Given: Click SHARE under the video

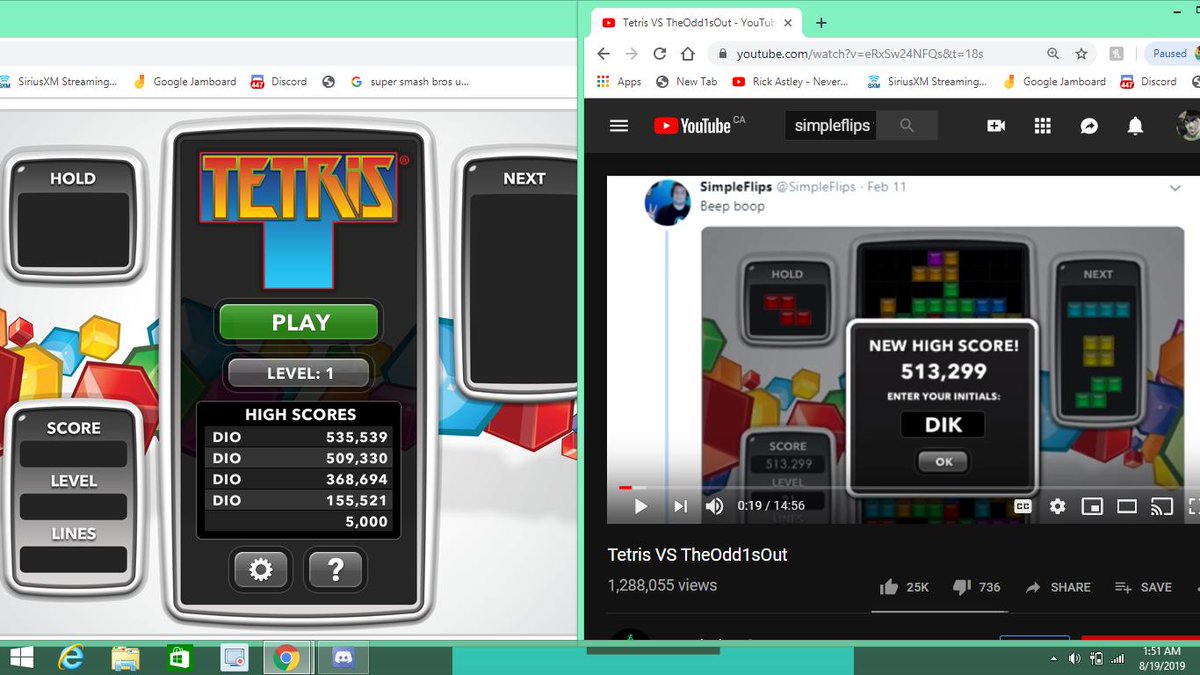Looking at the screenshot, I should (1058, 587).
